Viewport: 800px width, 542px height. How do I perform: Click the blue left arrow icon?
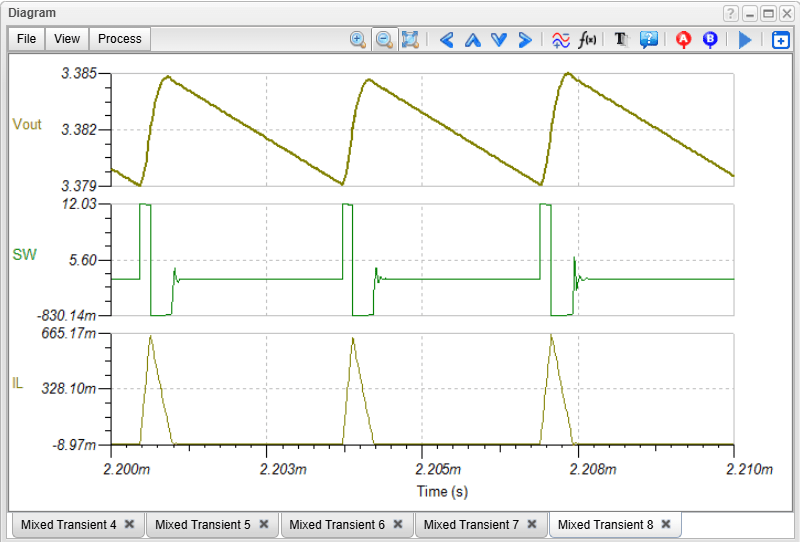[x=446, y=39]
